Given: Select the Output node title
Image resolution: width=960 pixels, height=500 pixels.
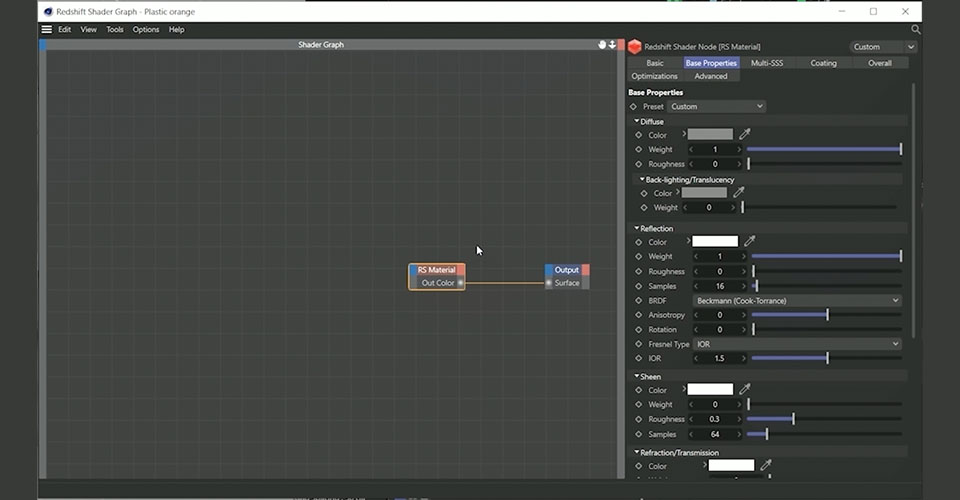Looking at the screenshot, I should 566,270.
